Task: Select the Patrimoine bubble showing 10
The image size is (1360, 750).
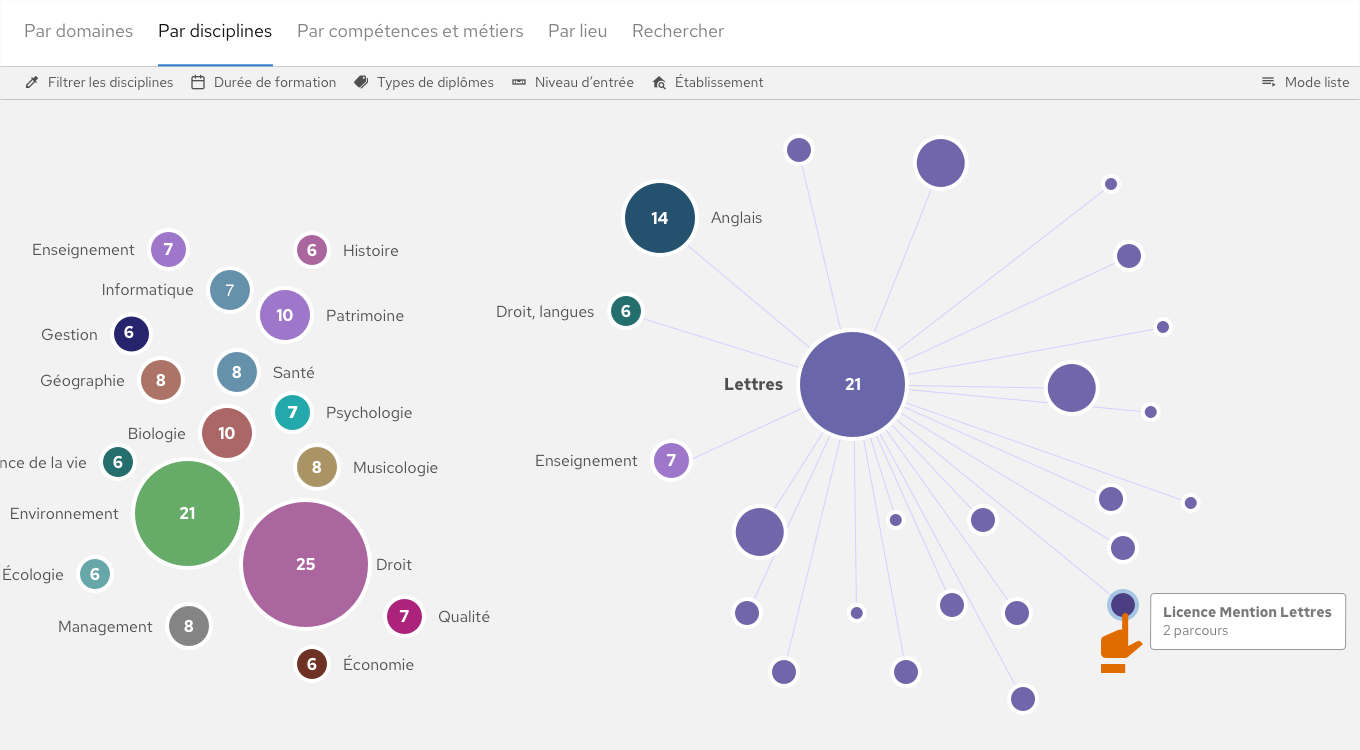Action: [285, 315]
